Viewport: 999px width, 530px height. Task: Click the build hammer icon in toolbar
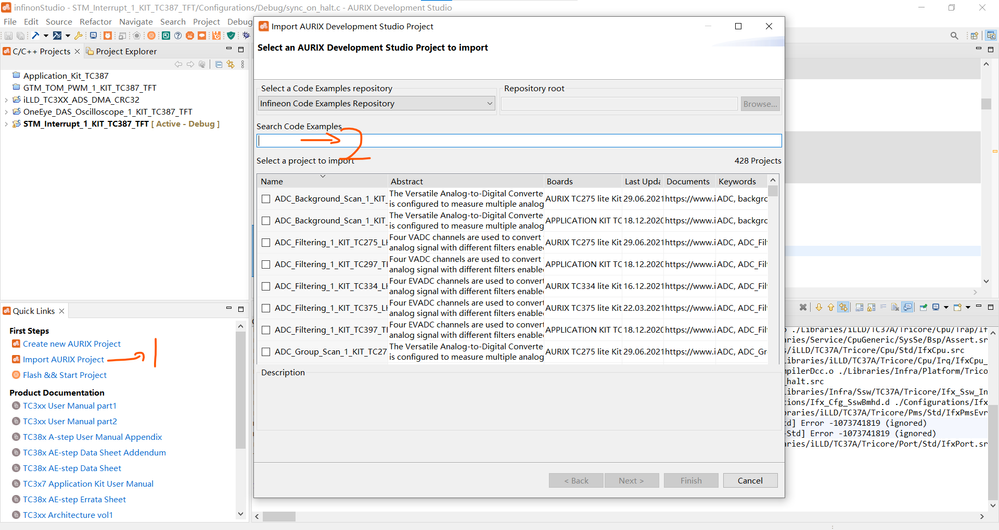pos(34,36)
